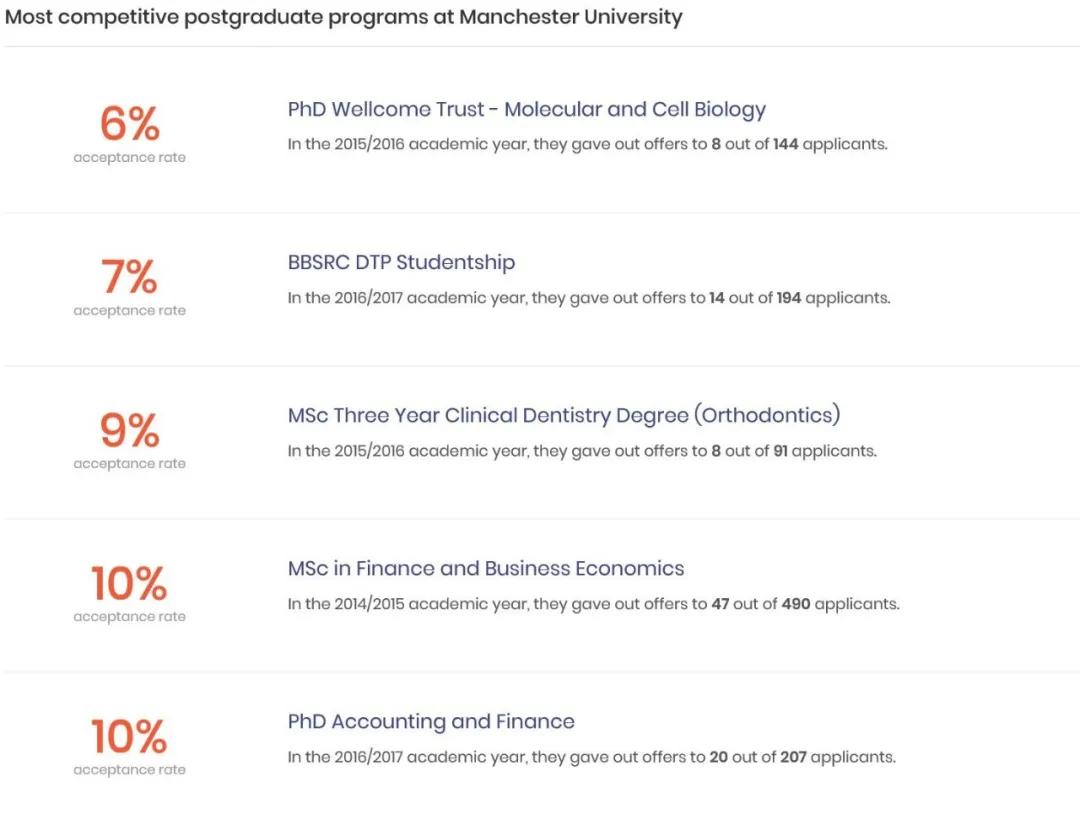Click the 10% rate beside MSc Finance
This screenshot has height=820, width=1080.
point(129,583)
